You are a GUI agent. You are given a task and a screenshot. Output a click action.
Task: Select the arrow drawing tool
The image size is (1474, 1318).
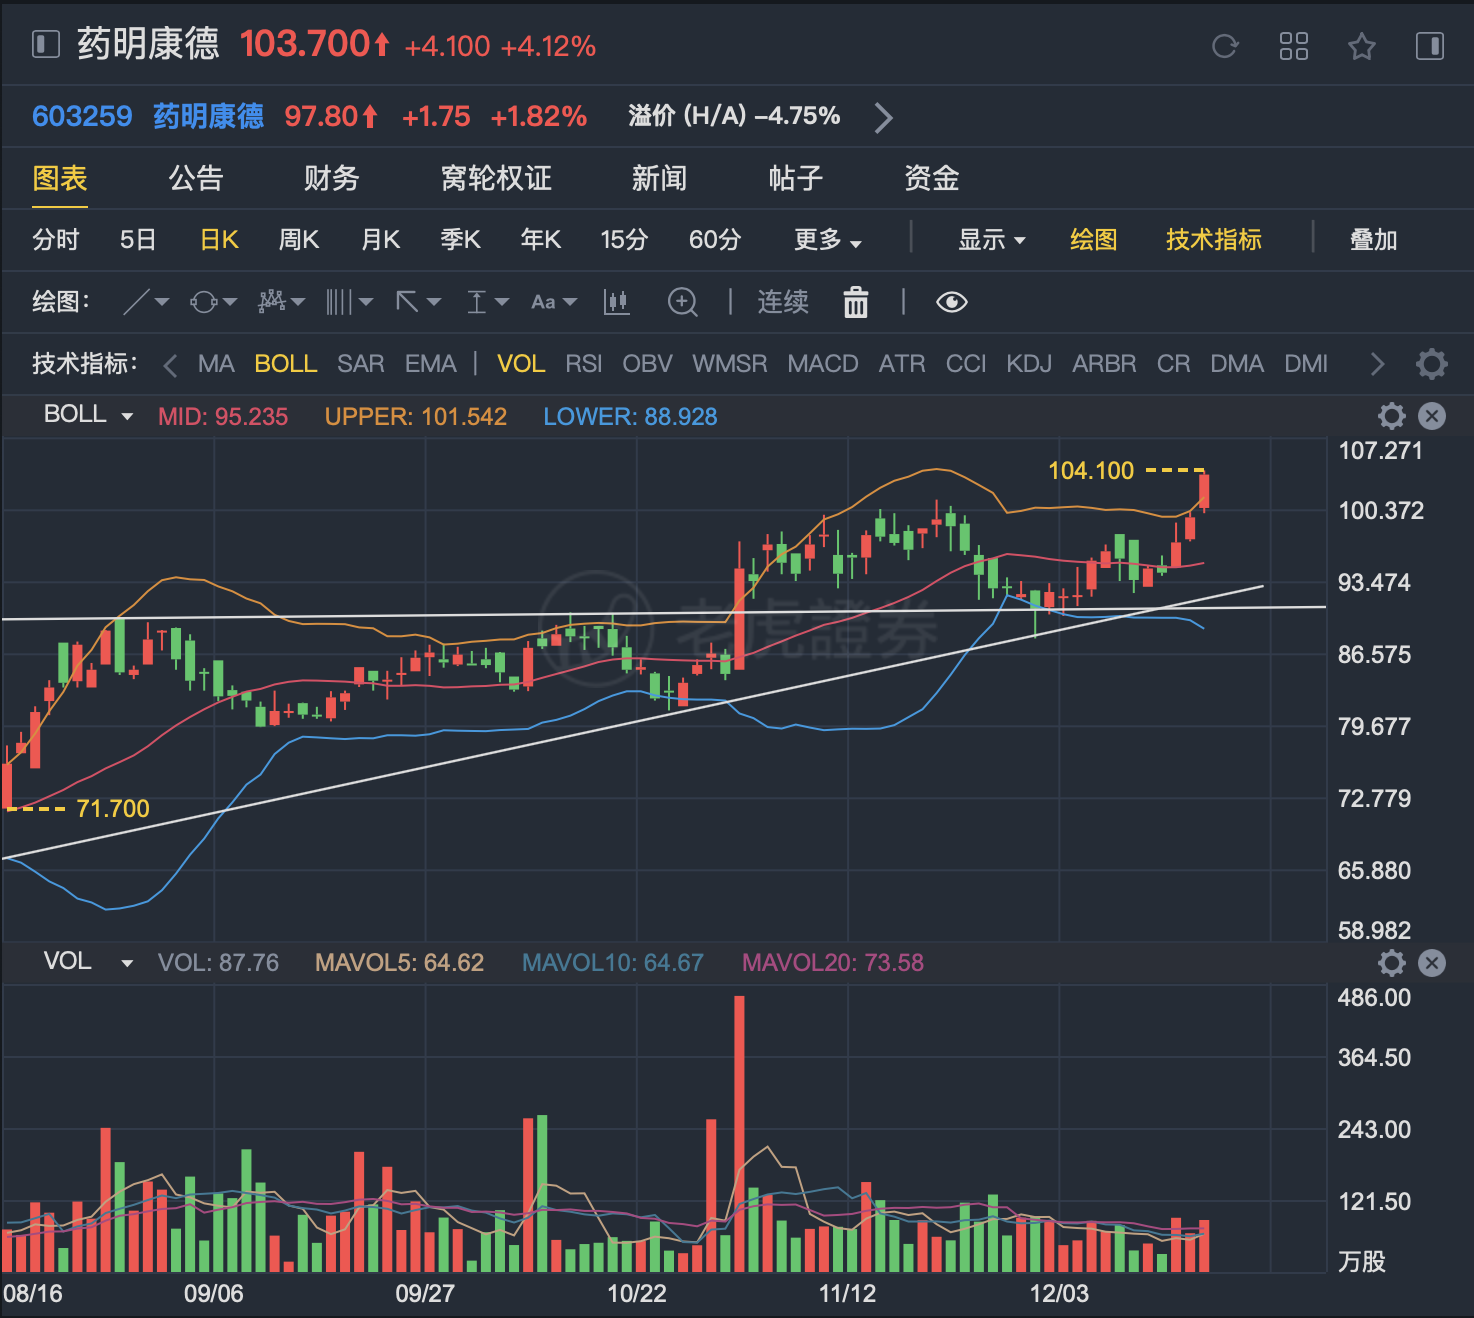[x=407, y=302]
